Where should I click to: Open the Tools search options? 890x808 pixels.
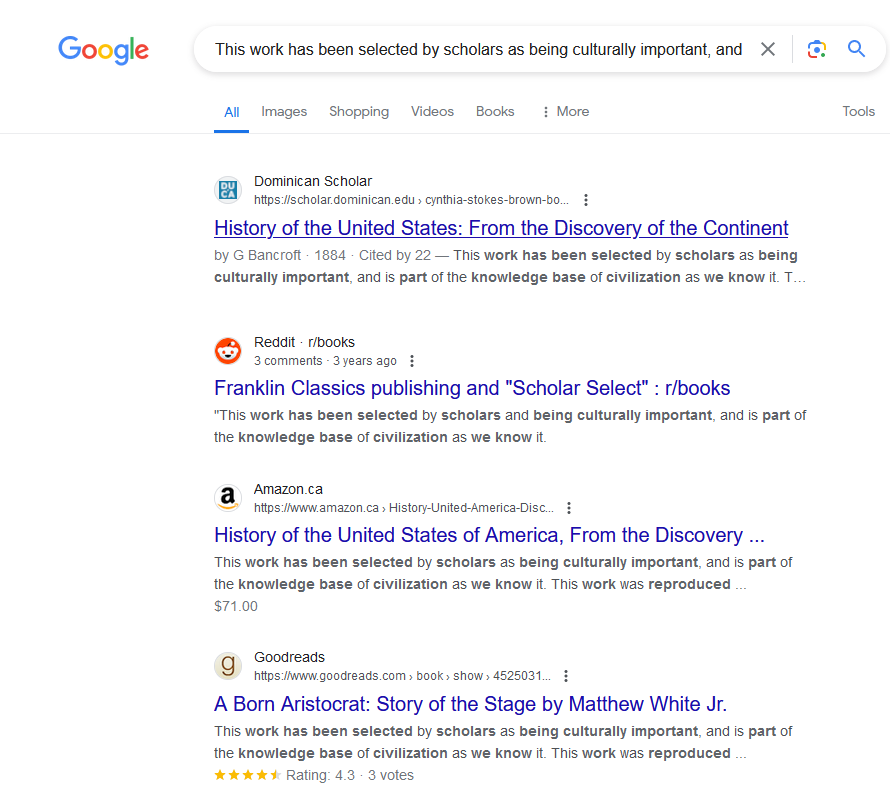[858, 112]
